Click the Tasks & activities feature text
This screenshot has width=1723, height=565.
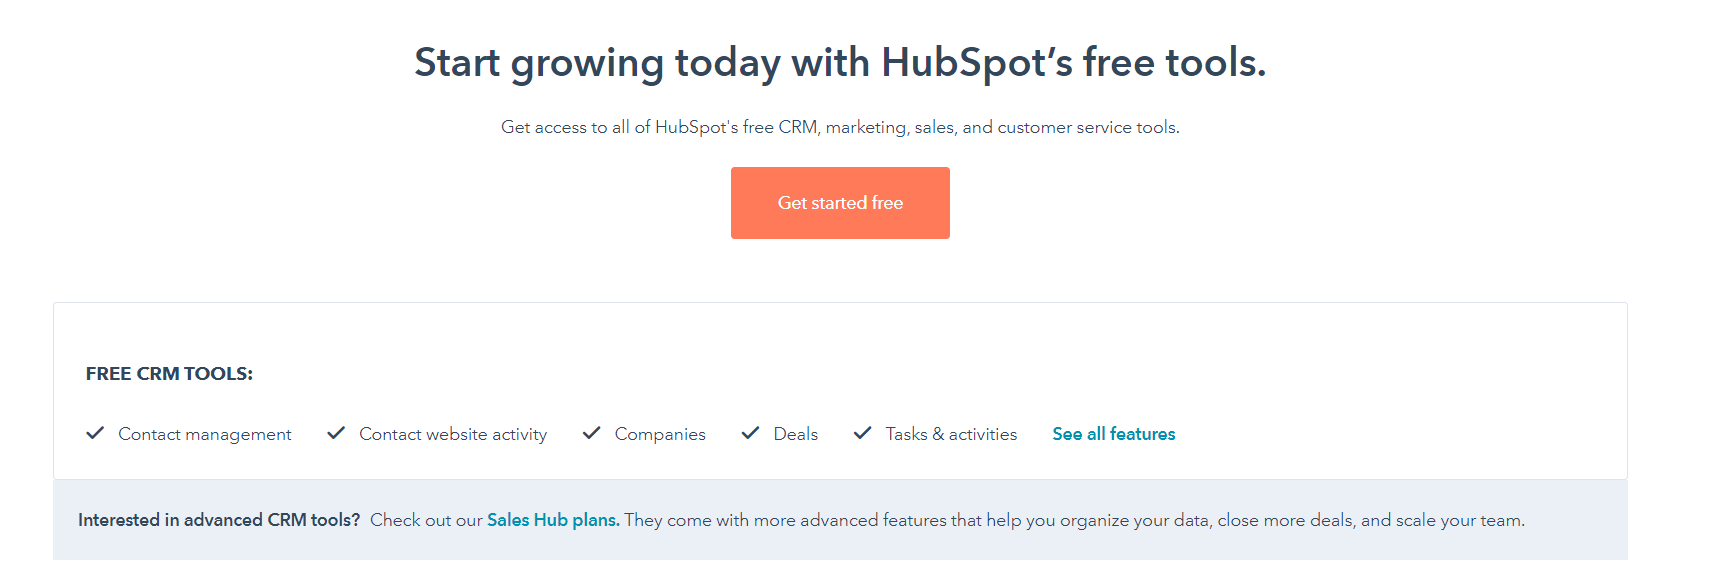tap(951, 434)
